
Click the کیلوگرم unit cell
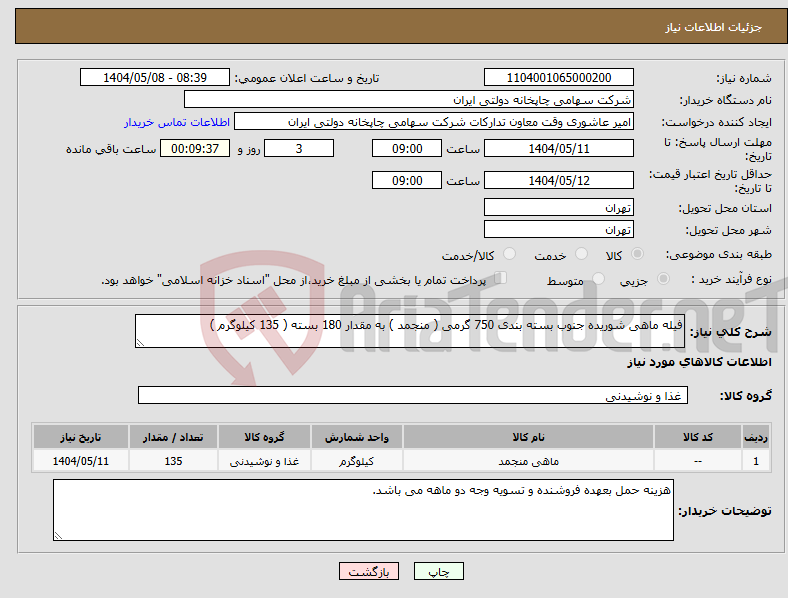[357, 461]
